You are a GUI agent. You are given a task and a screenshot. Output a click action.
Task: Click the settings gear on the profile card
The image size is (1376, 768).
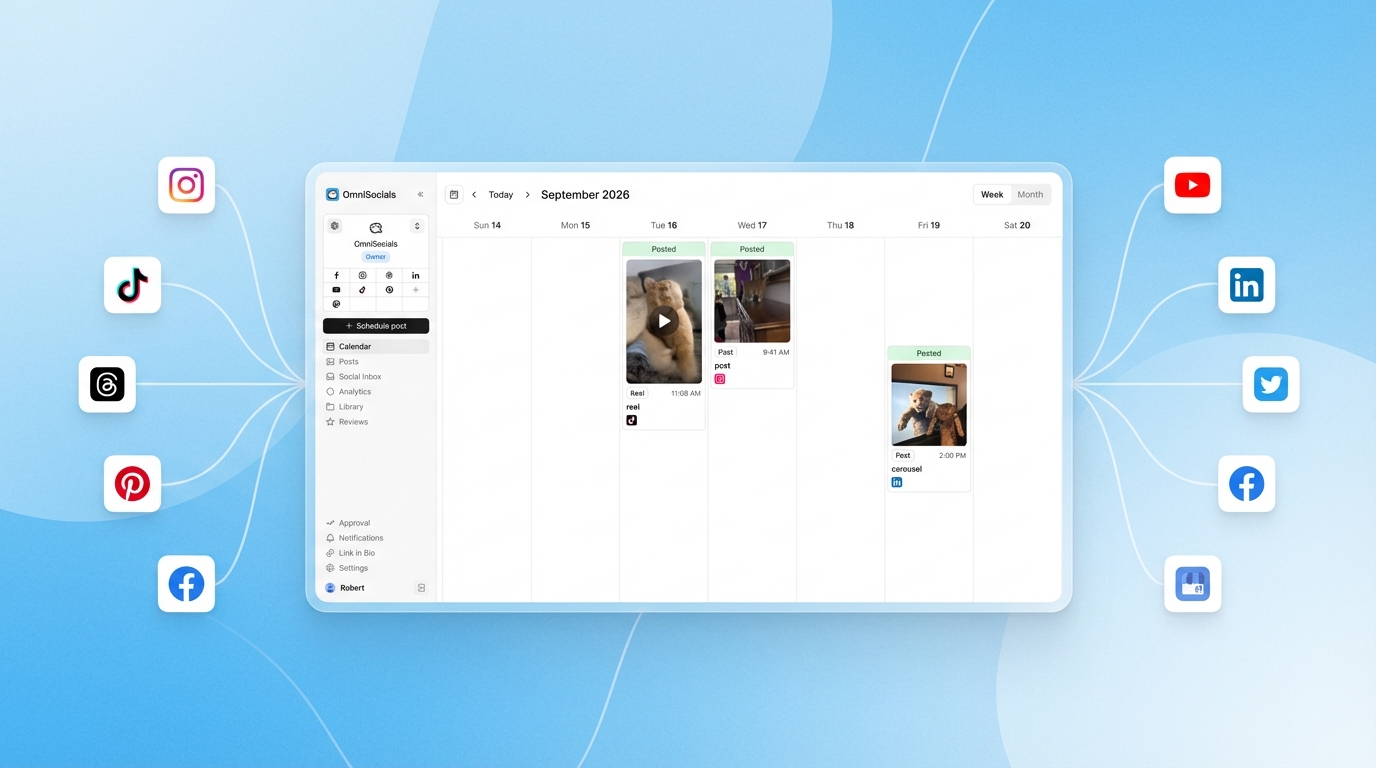334,225
